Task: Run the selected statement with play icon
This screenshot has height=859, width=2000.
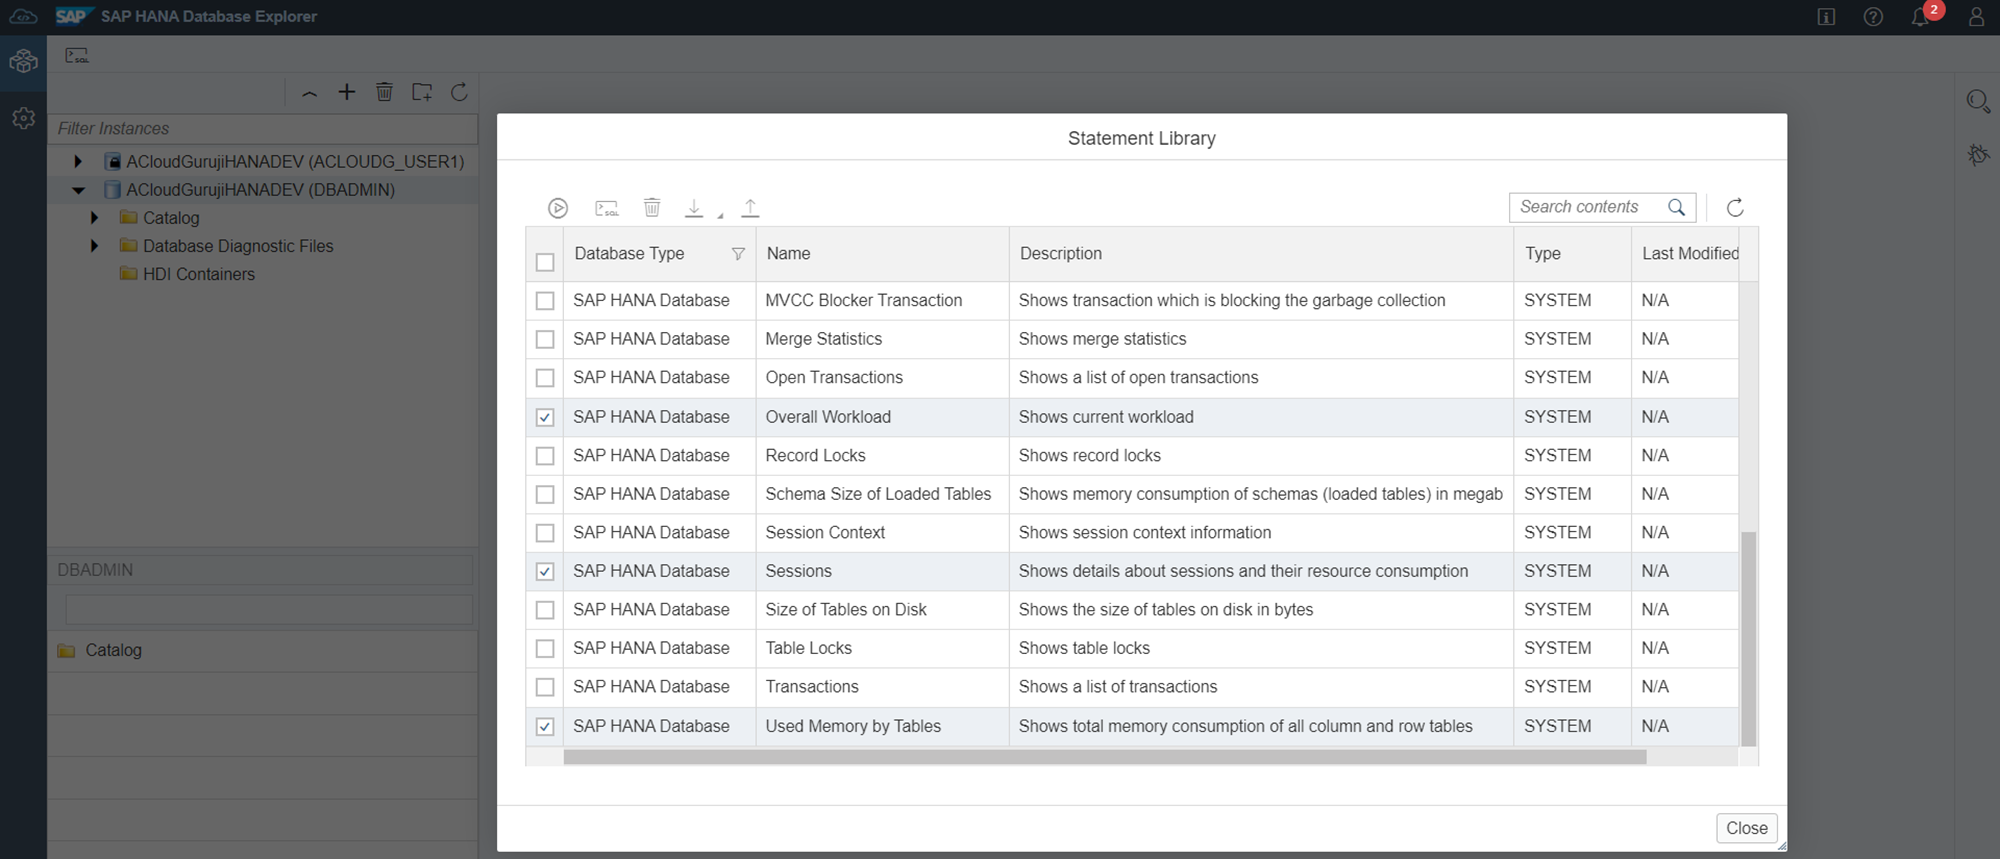Action: point(558,208)
